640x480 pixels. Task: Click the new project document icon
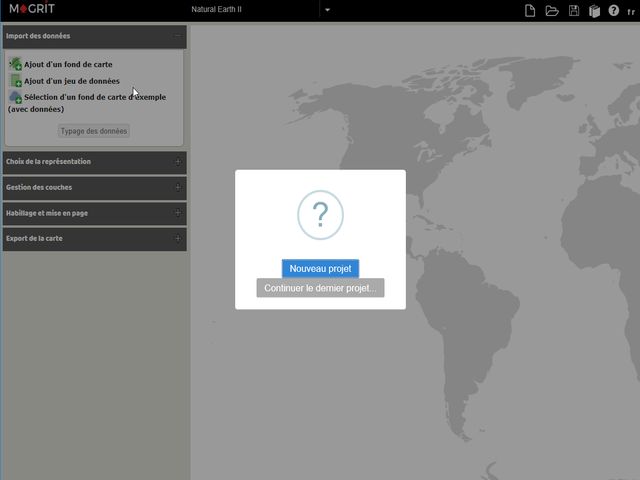pos(531,10)
